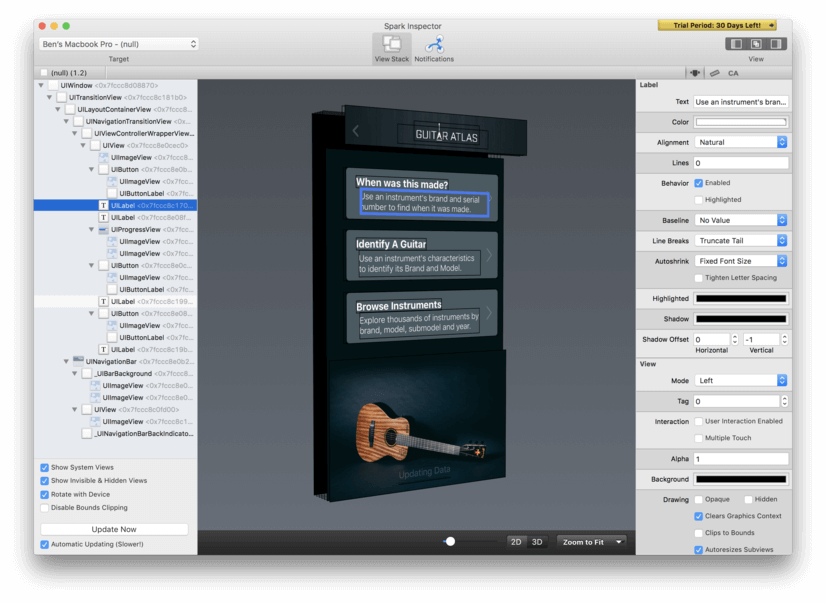The width and height of the screenshot is (826, 603).
Task: Toggle the left sidebar pane icon
Action: (736, 44)
